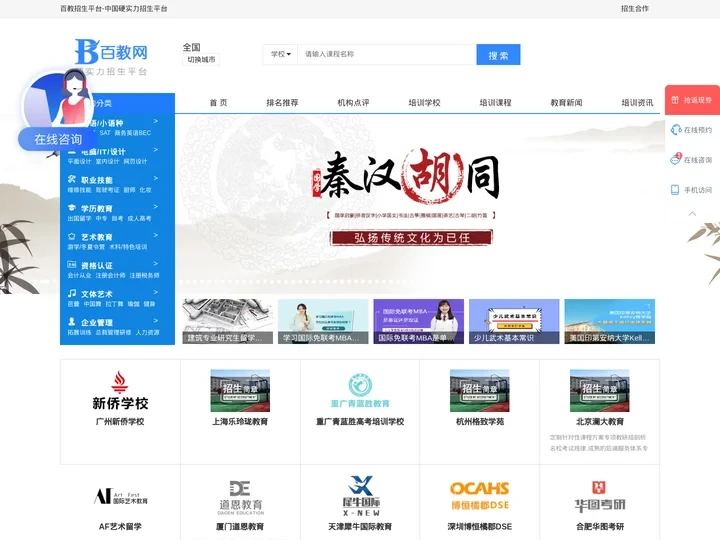This screenshot has height=540, width=720.
Task: Click the 招生合作 link in top bar
Action: click(635, 9)
